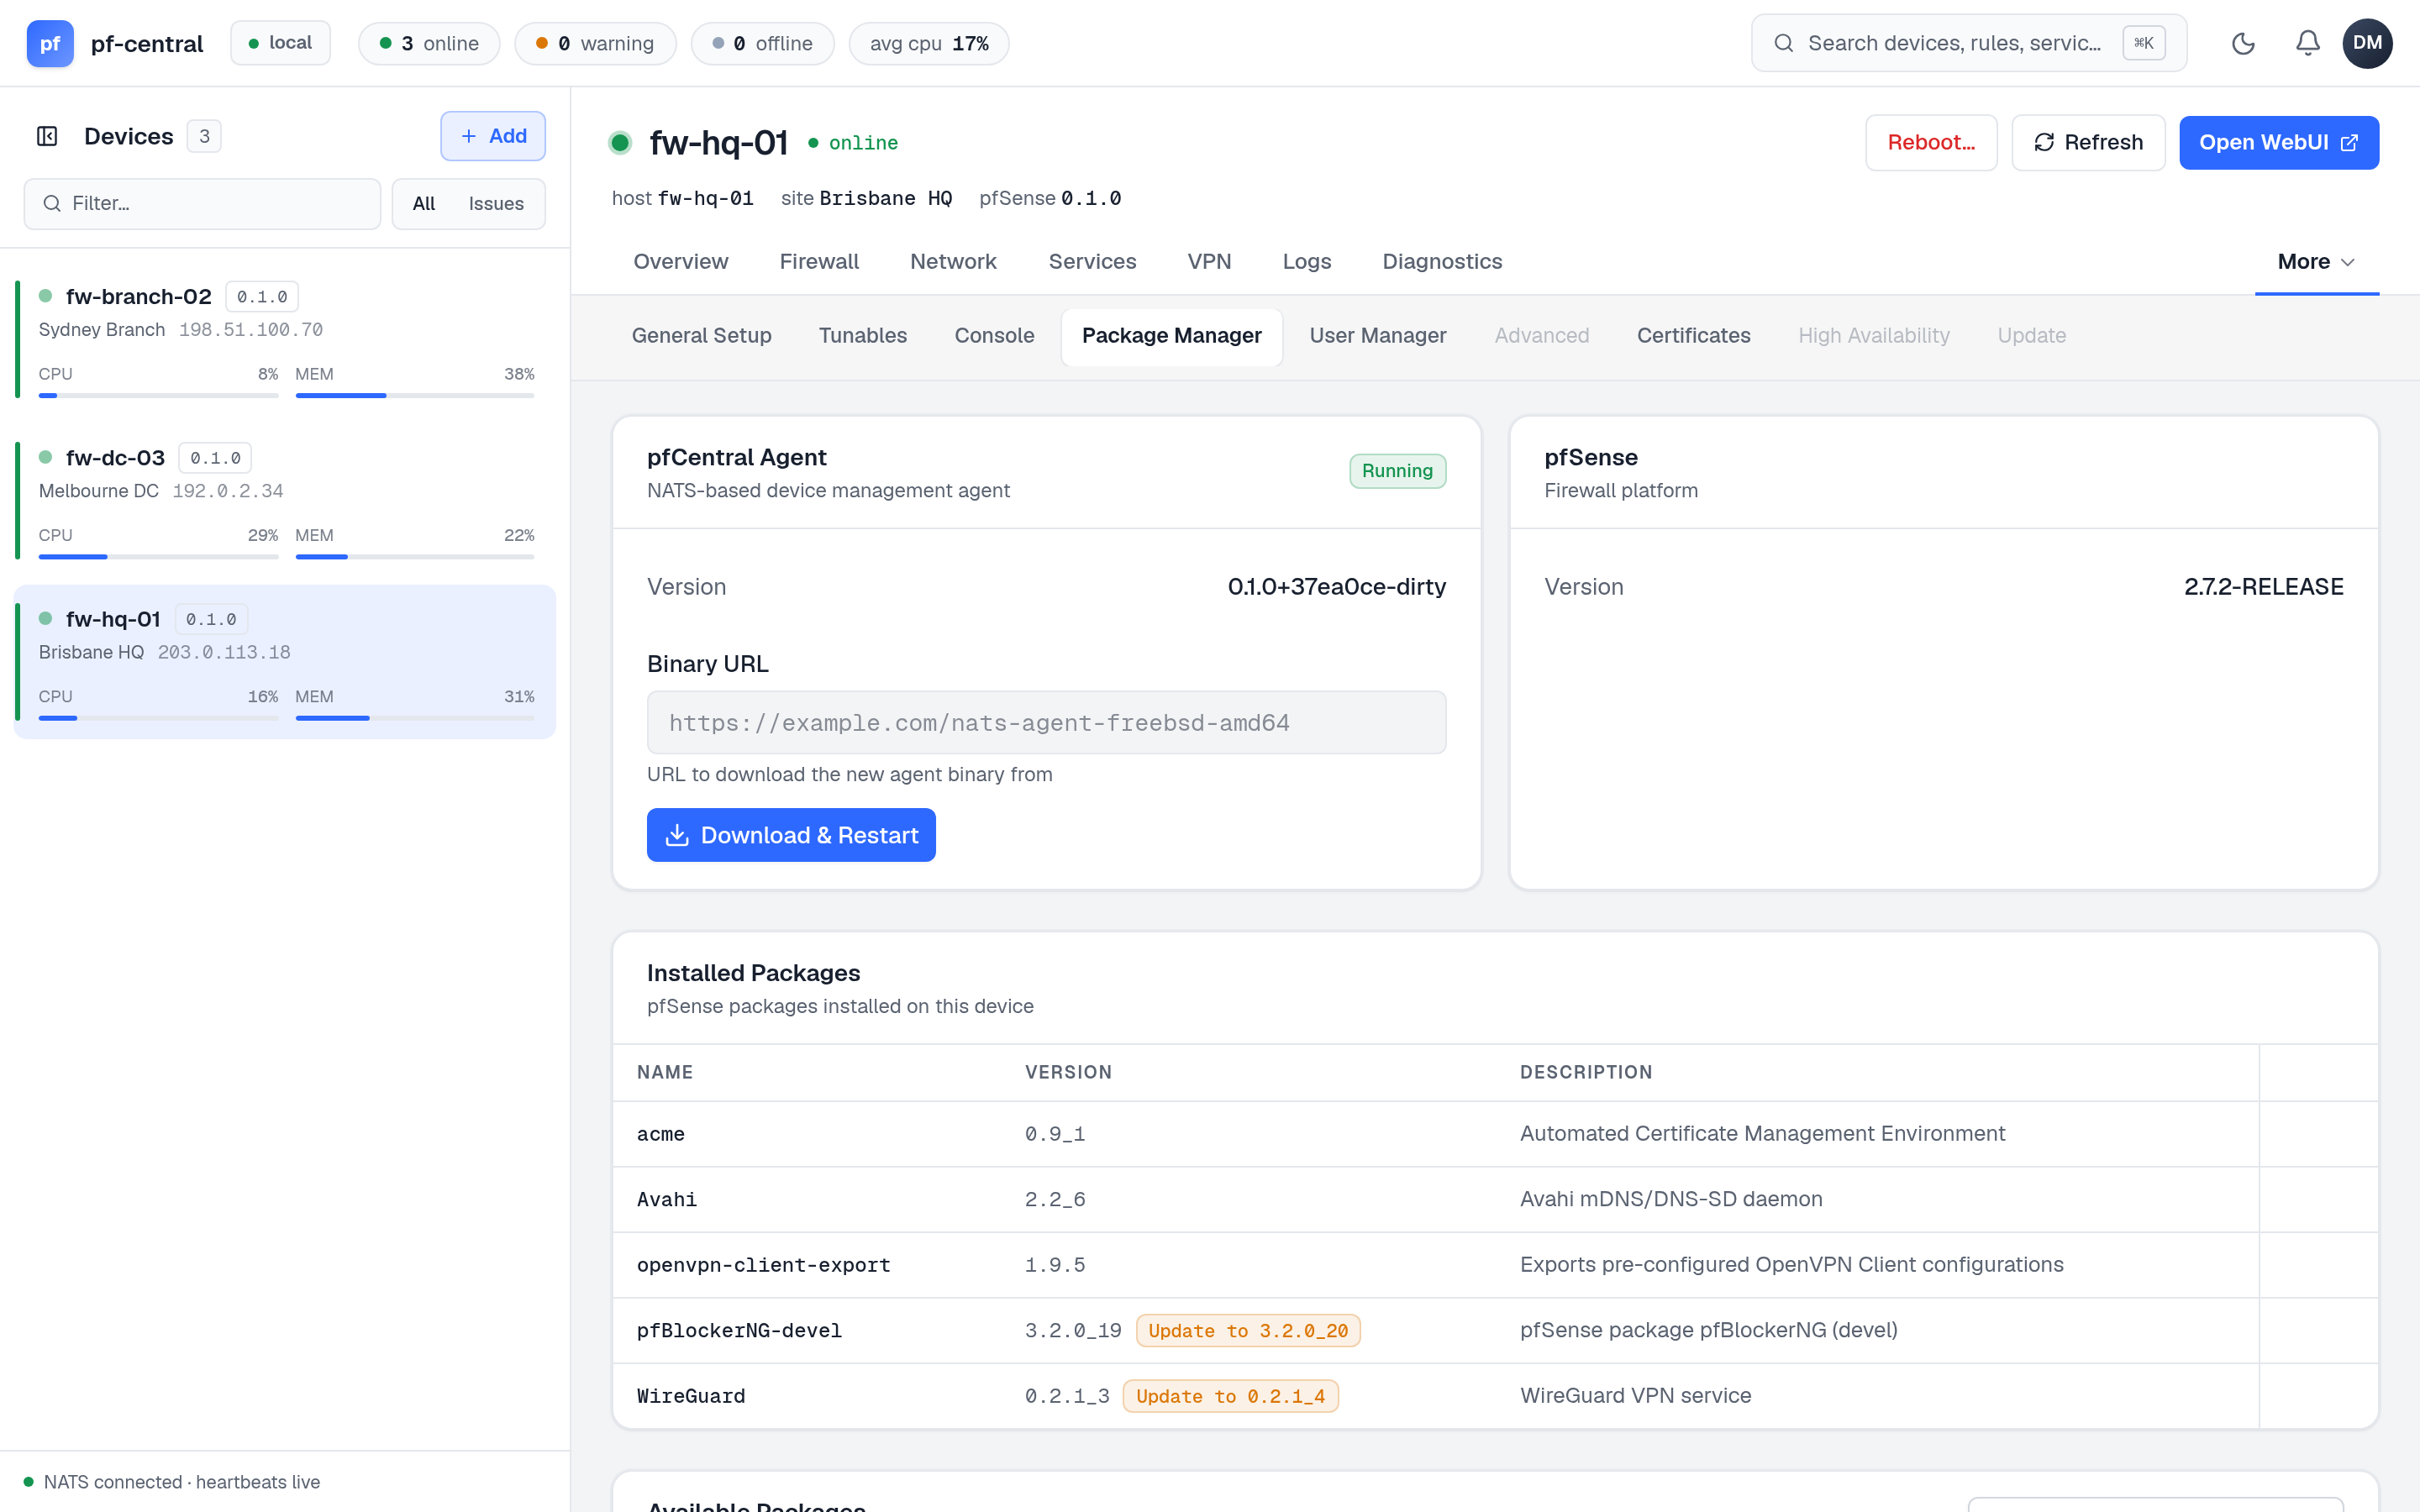2420x1512 pixels.
Task: Collapse the Devices sidebar panel icon
Action: pyautogui.click(x=47, y=136)
